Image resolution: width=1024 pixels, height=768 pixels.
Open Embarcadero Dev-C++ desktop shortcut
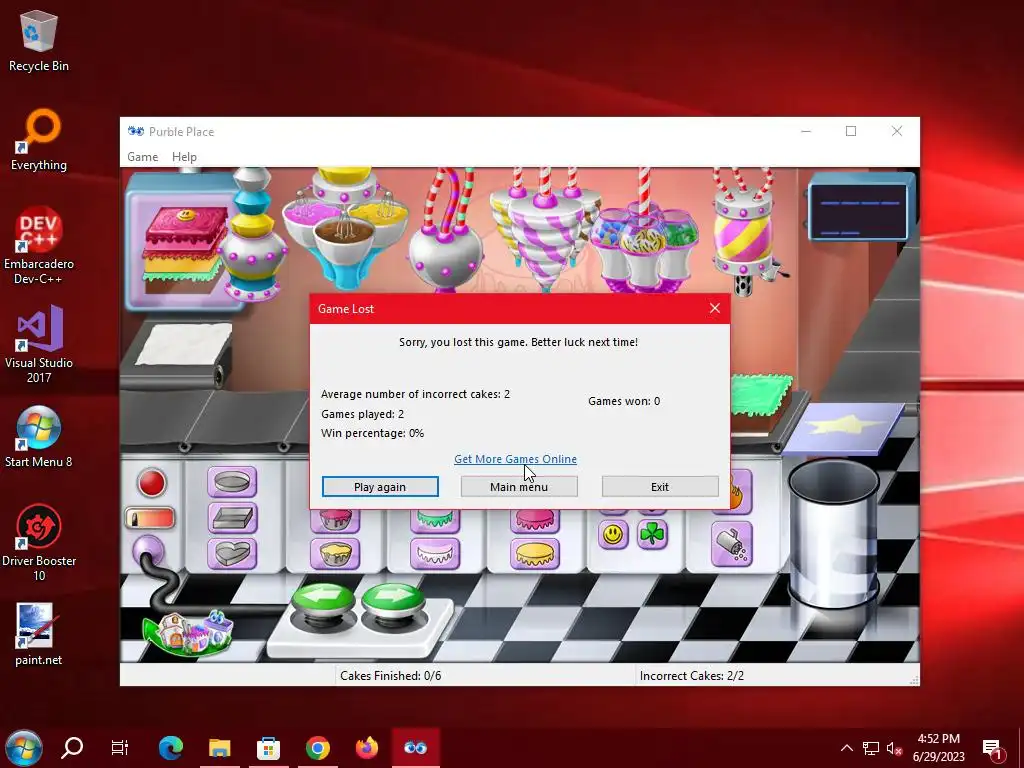tap(39, 246)
